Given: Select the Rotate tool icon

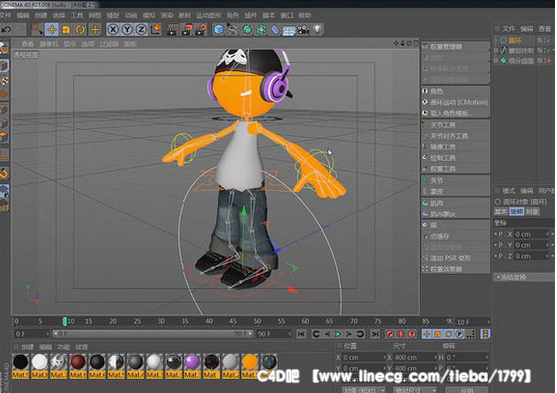Looking at the screenshot, I should (80, 29).
